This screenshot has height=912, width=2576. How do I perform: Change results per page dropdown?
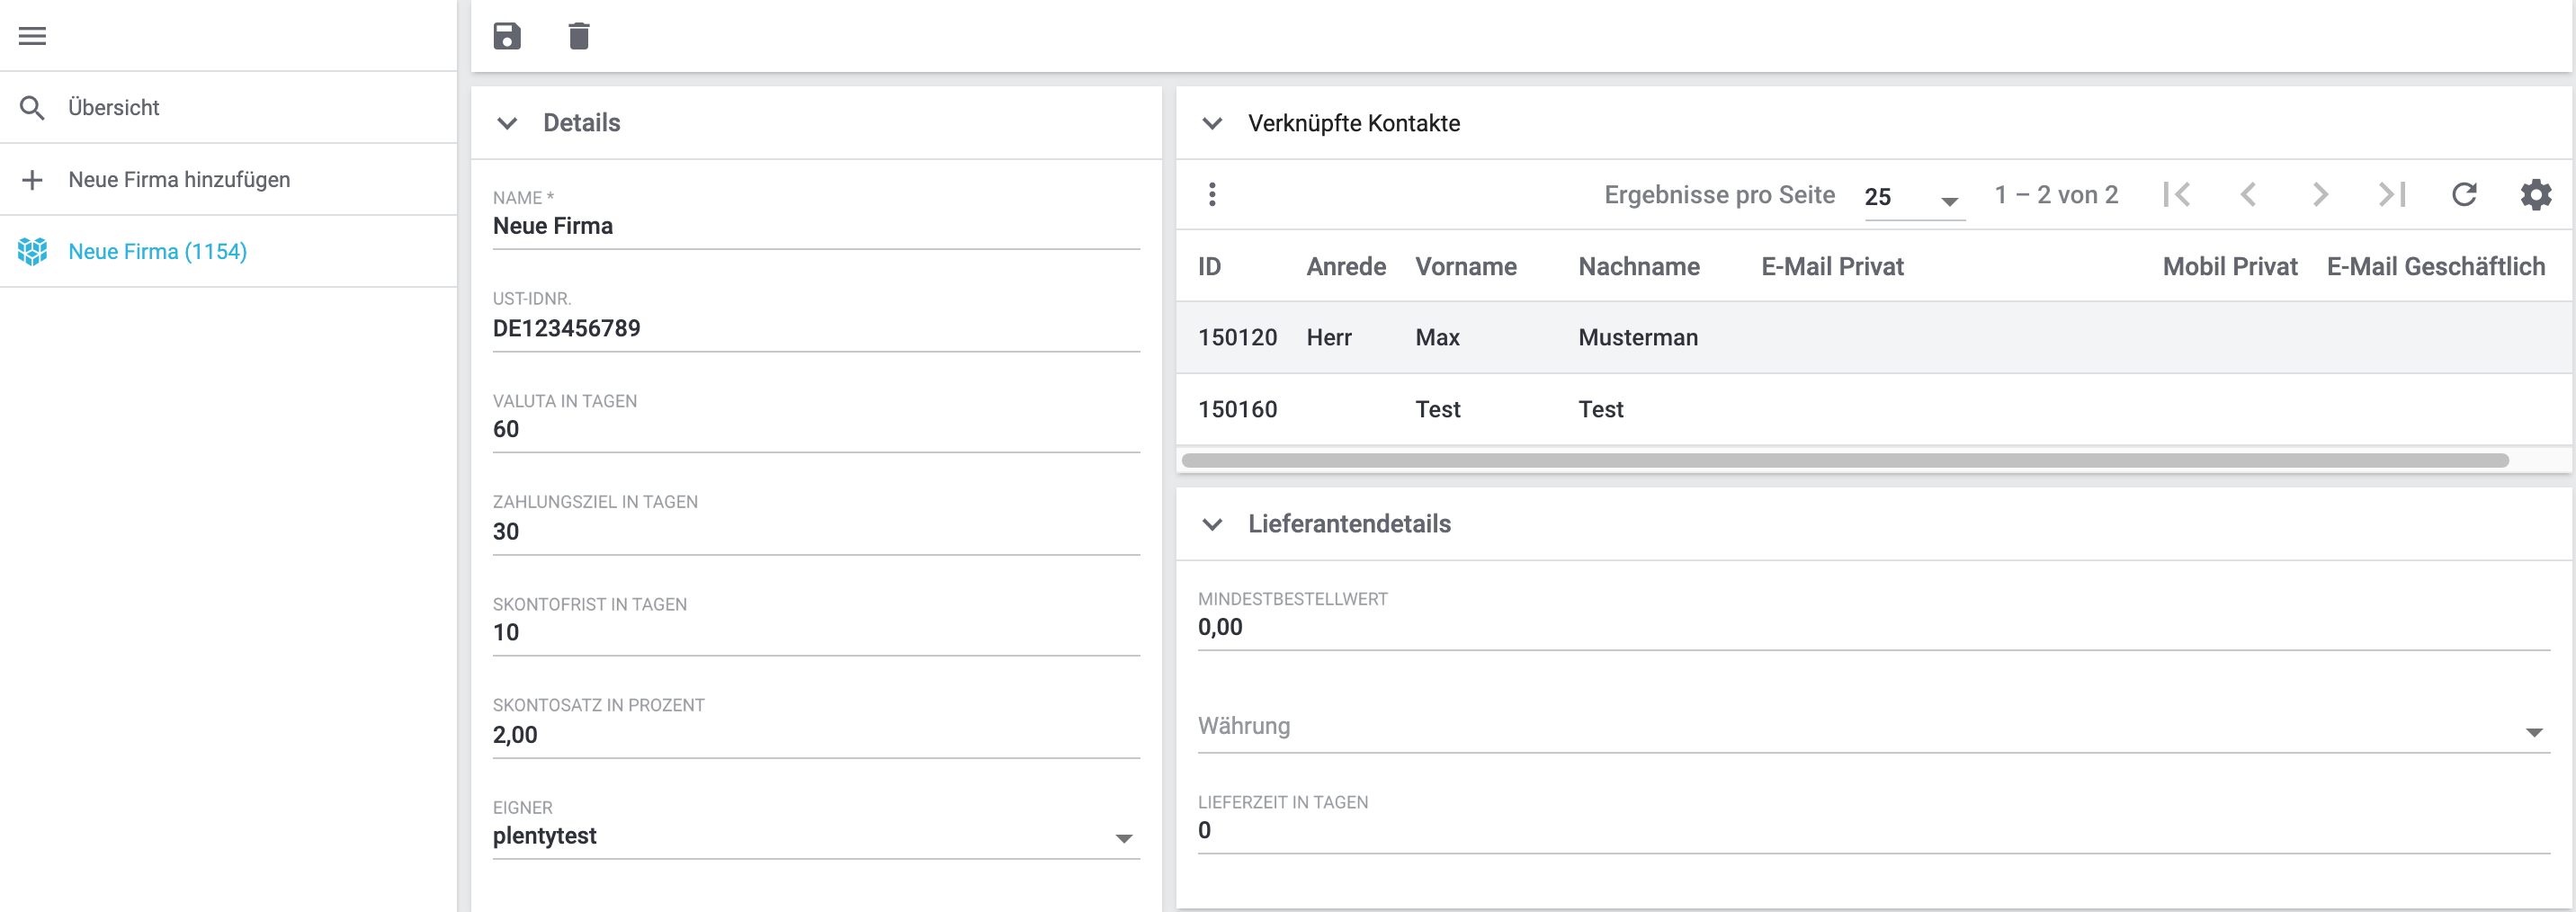click(1912, 197)
